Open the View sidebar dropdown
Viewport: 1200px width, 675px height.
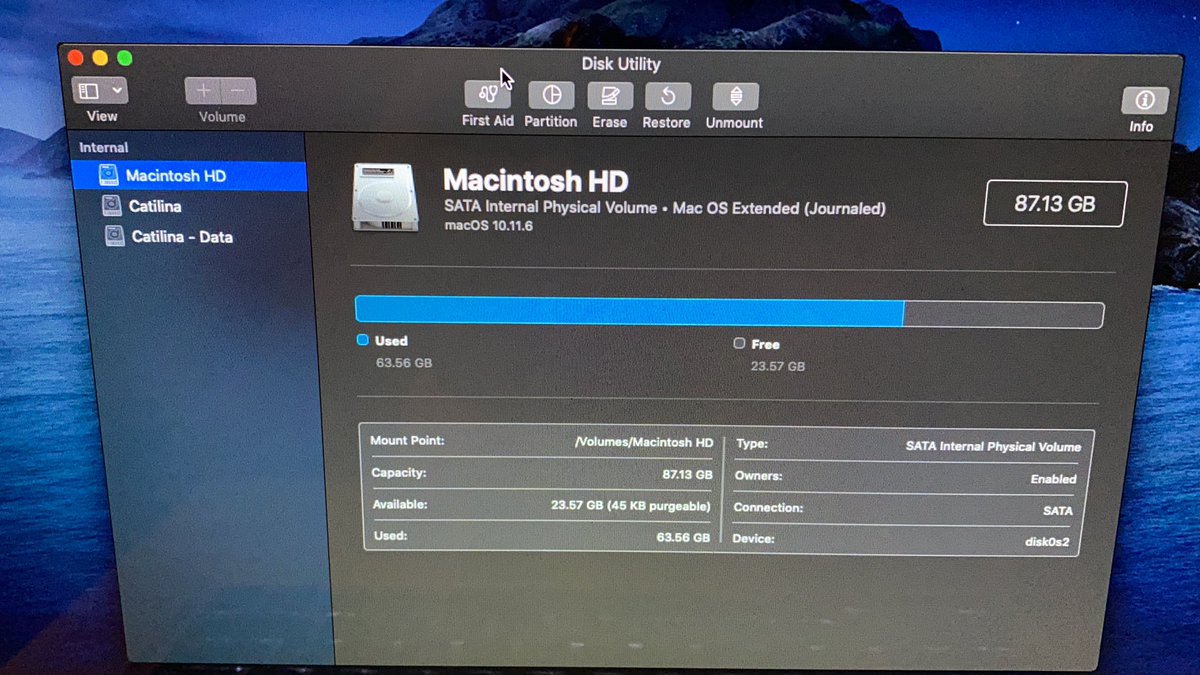click(100, 90)
